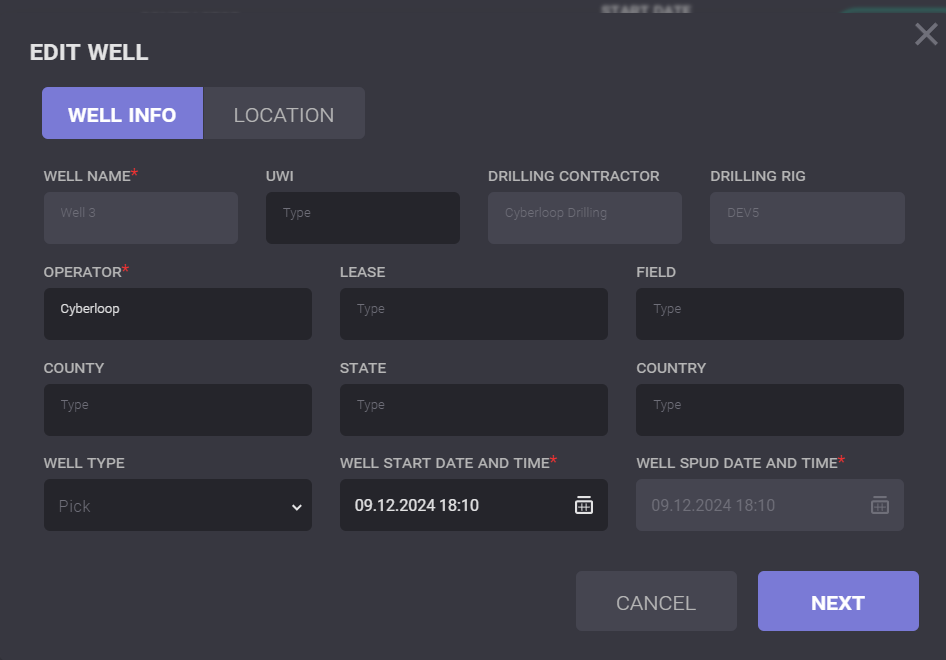Open calendar picker for Well Spud Date

pyautogui.click(x=880, y=506)
